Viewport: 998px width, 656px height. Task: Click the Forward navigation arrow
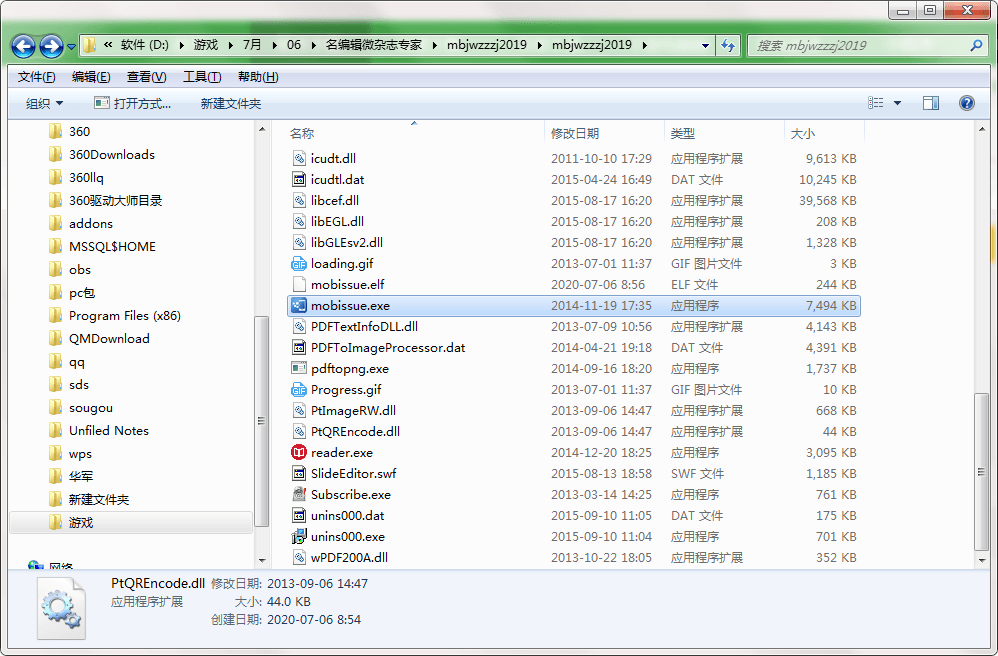(51, 46)
